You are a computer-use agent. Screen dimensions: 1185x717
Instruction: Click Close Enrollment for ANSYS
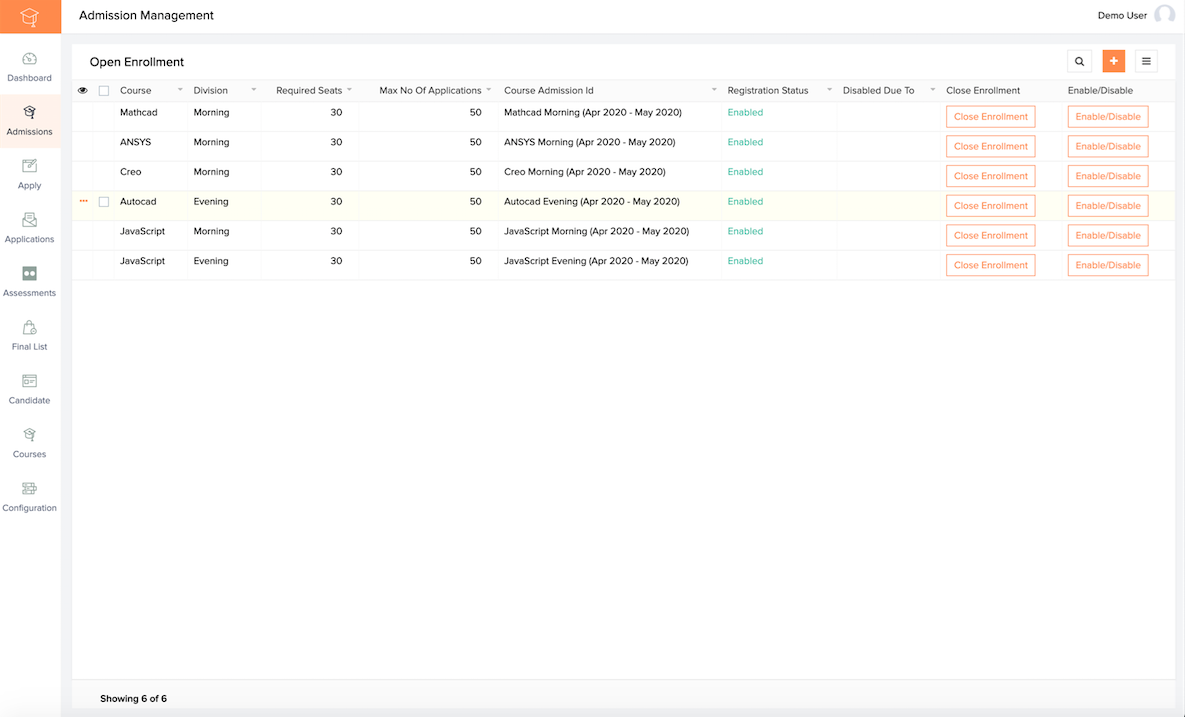tap(991, 146)
